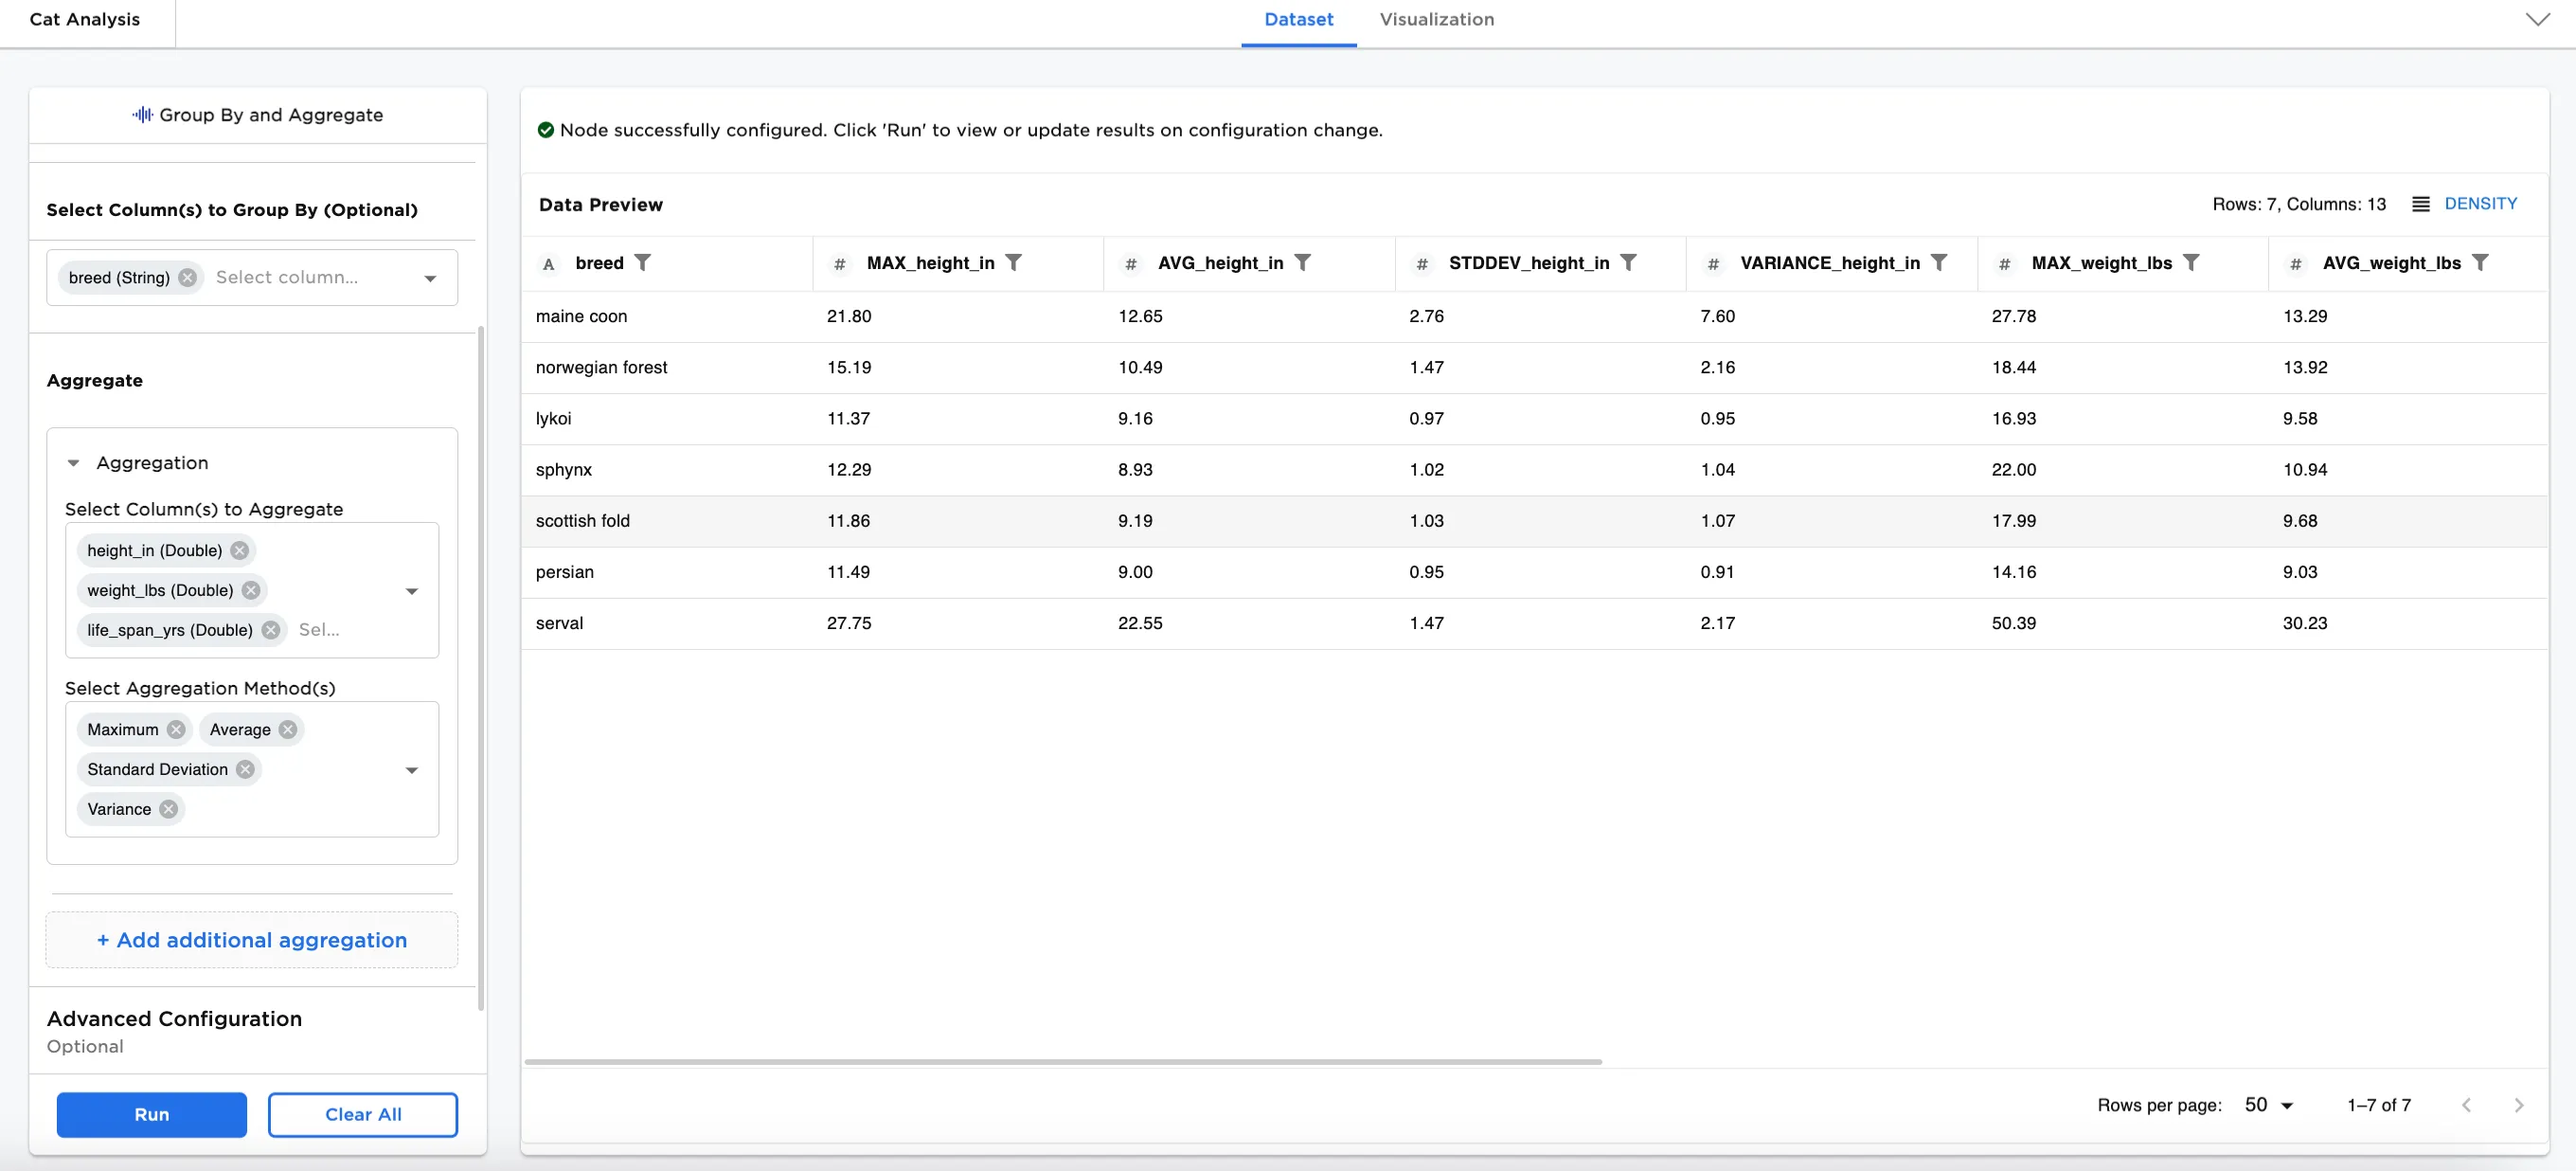Collapse the Aggregation section
2576x1171 pixels.
tap(73, 462)
